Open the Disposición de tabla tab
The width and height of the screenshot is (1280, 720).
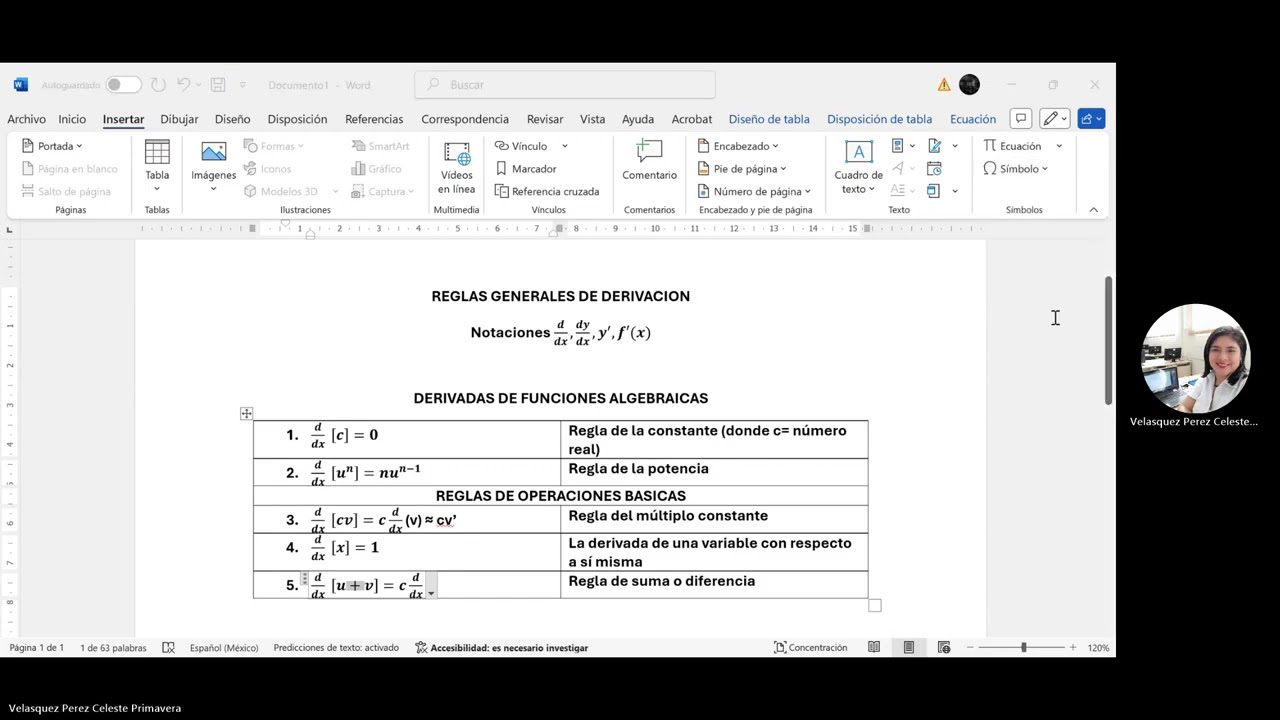click(879, 119)
